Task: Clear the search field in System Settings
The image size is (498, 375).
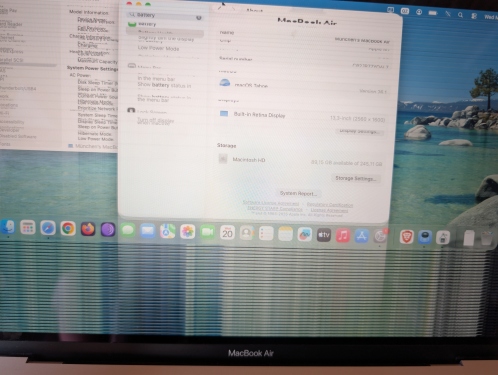Action: (199, 17)
